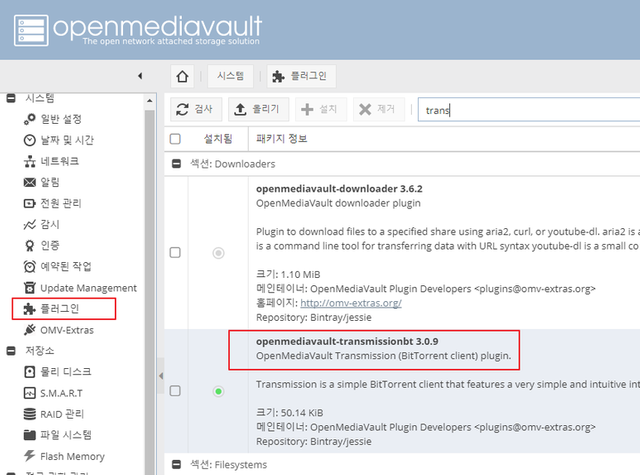Click '크기: 1.10 MiB' text
The width and height of the screenshot is (640, 475).
[x=288, y=274]
